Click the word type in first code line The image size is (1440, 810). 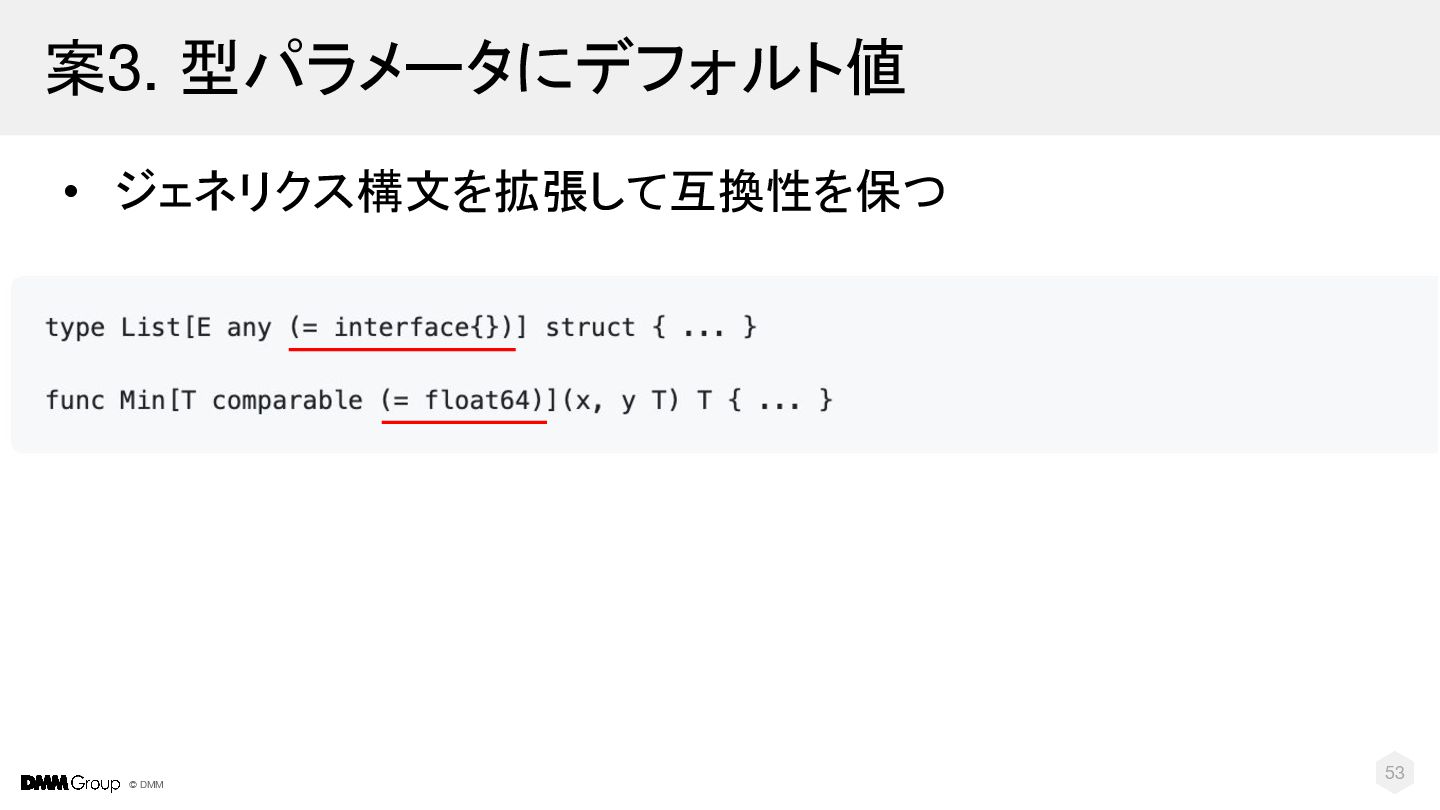(x=75, y=329)
